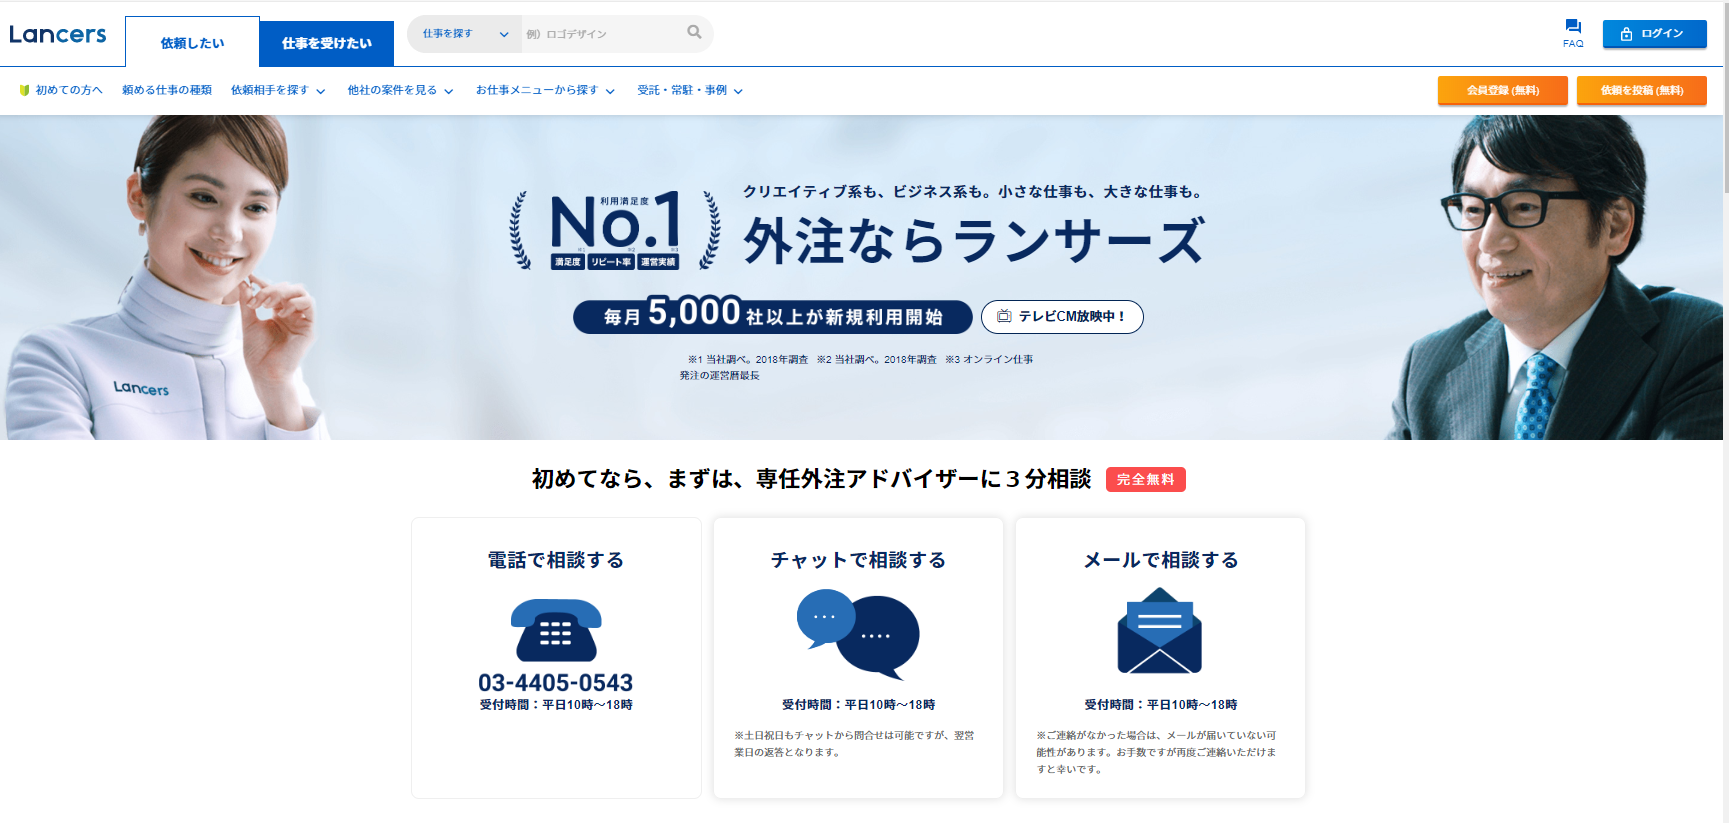Switch to the 仕事を受けたい tab

pos(326,43)
